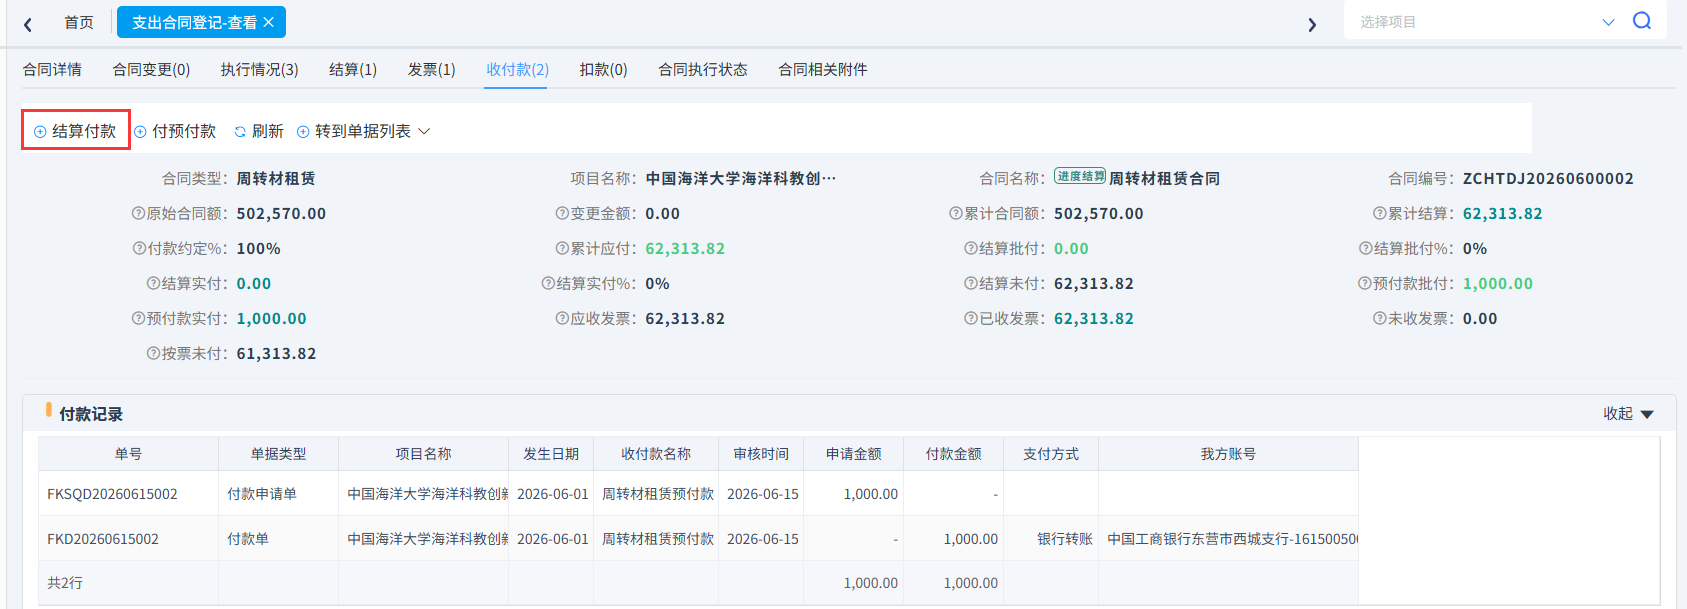This screenshot has width=1687, height=609.
Task: Open the 扣款(0) tab
Action: (x=603, y=69)
